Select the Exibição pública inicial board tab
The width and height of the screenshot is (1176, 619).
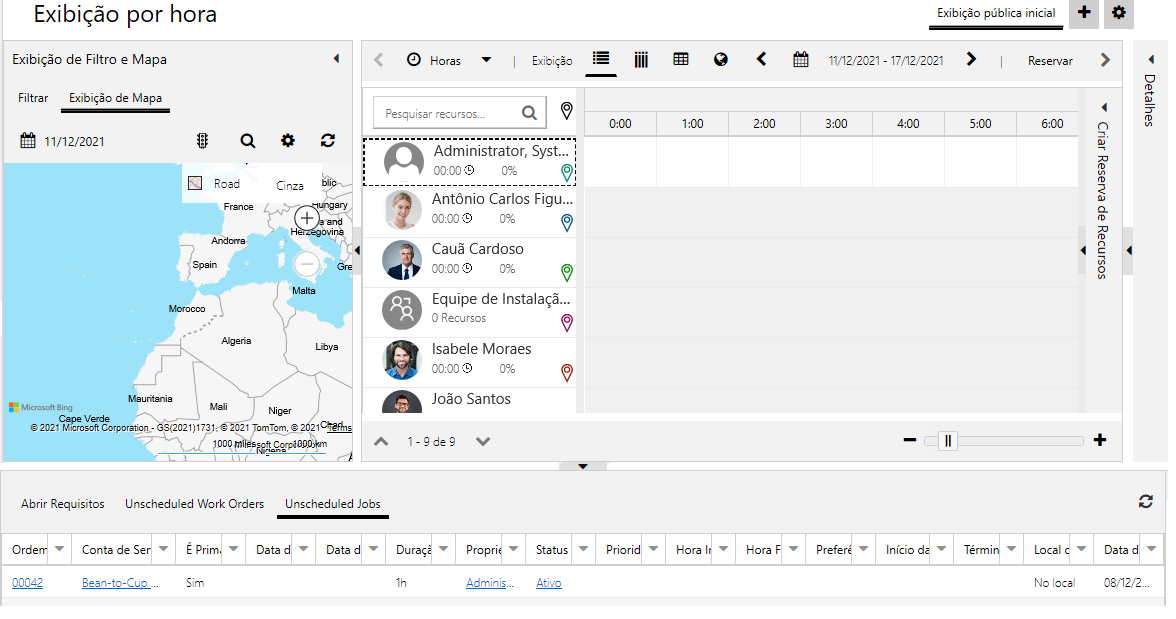996,13
